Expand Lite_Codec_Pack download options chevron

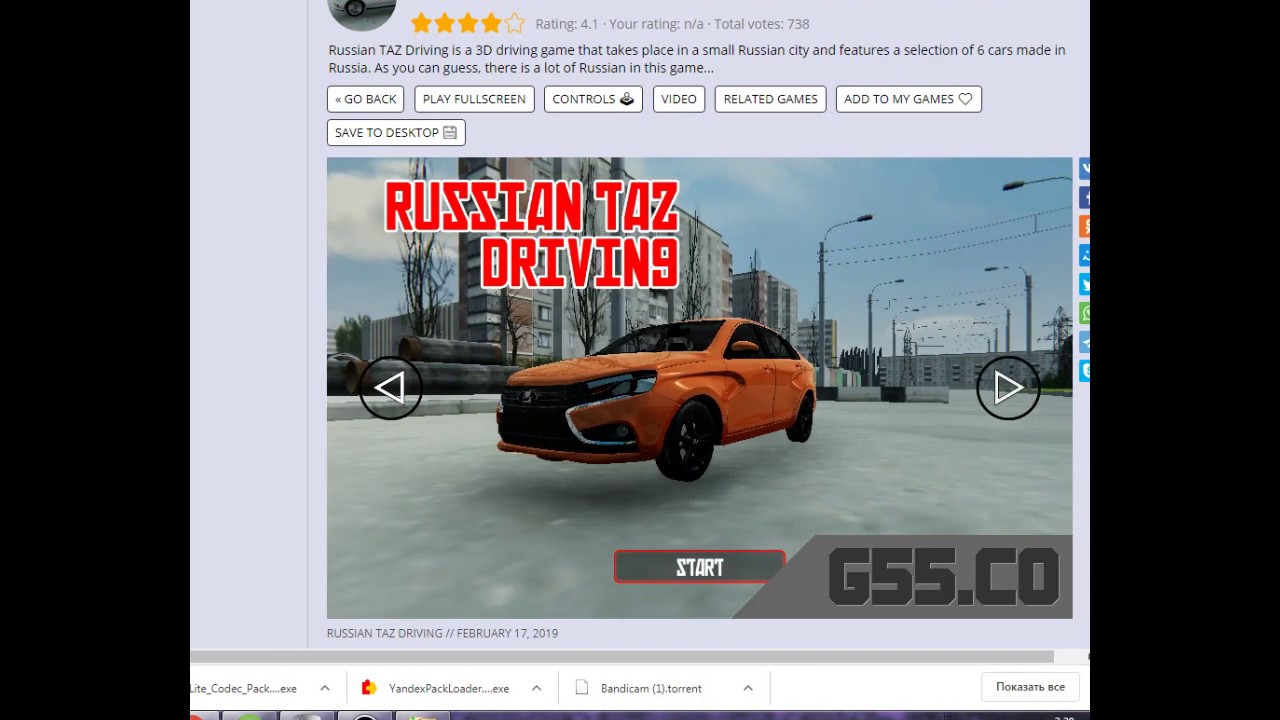(x=325, y=688)
